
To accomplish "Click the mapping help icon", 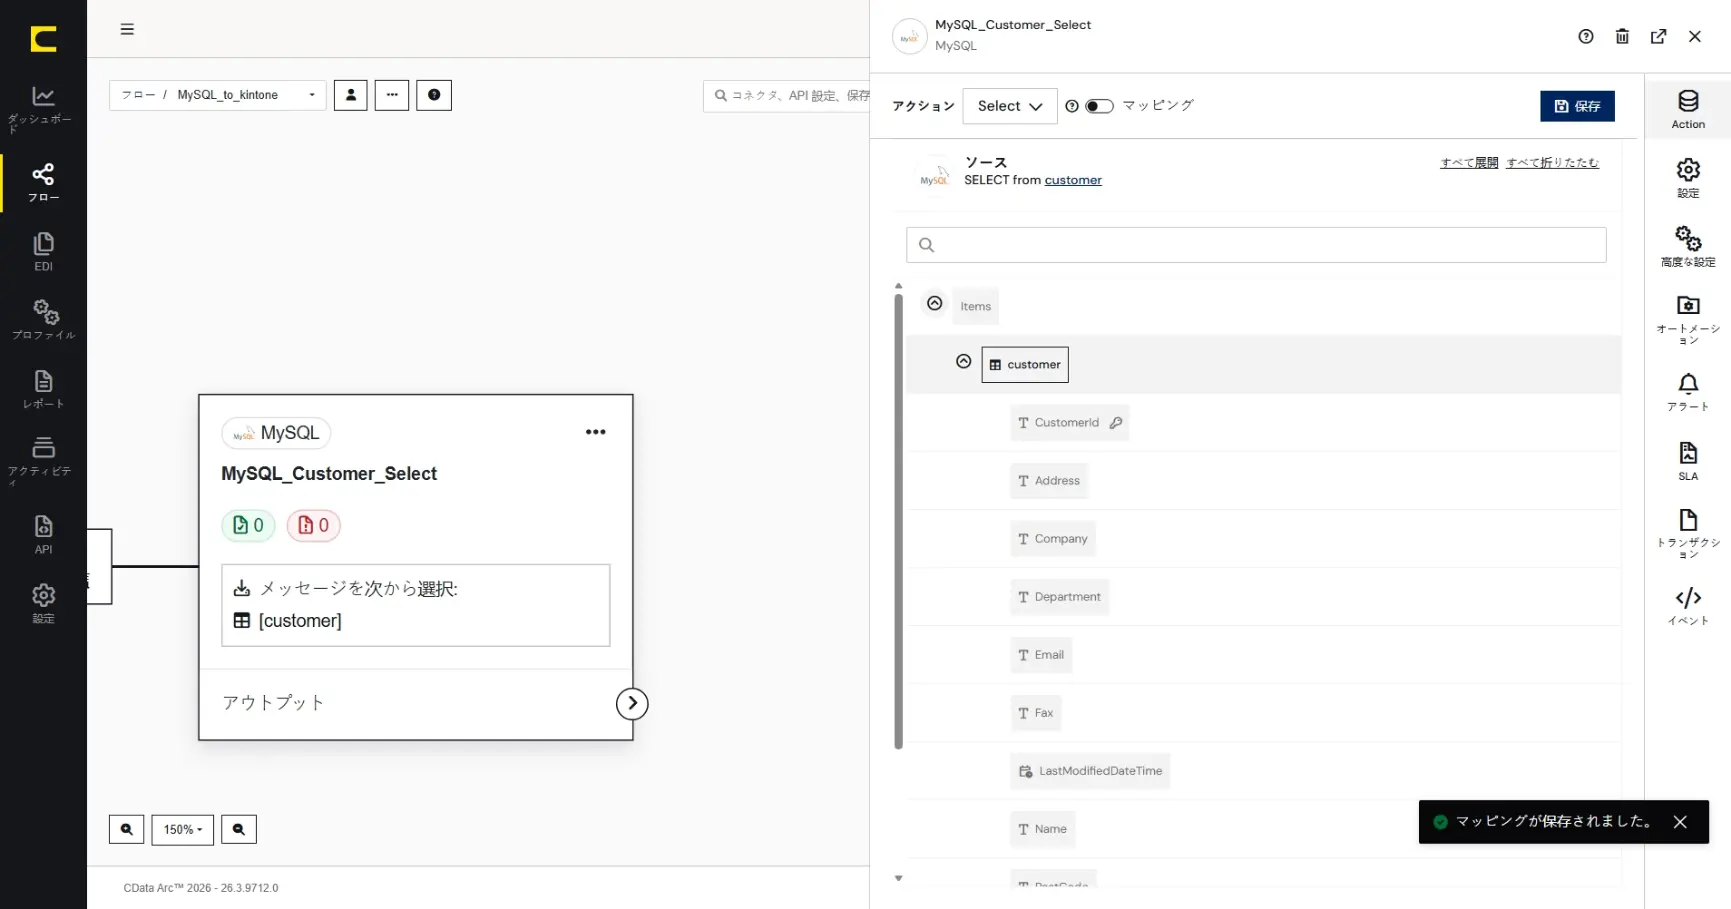I will (x=1072, y=106).
